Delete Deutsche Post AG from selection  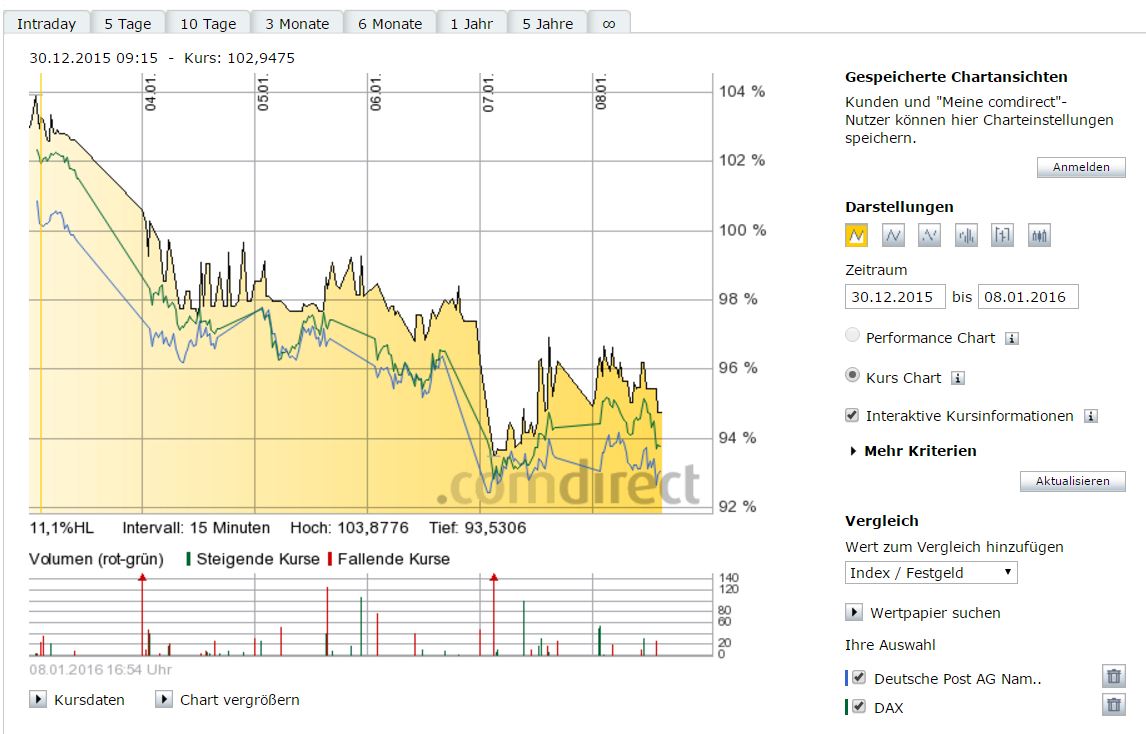[1114, 676]
